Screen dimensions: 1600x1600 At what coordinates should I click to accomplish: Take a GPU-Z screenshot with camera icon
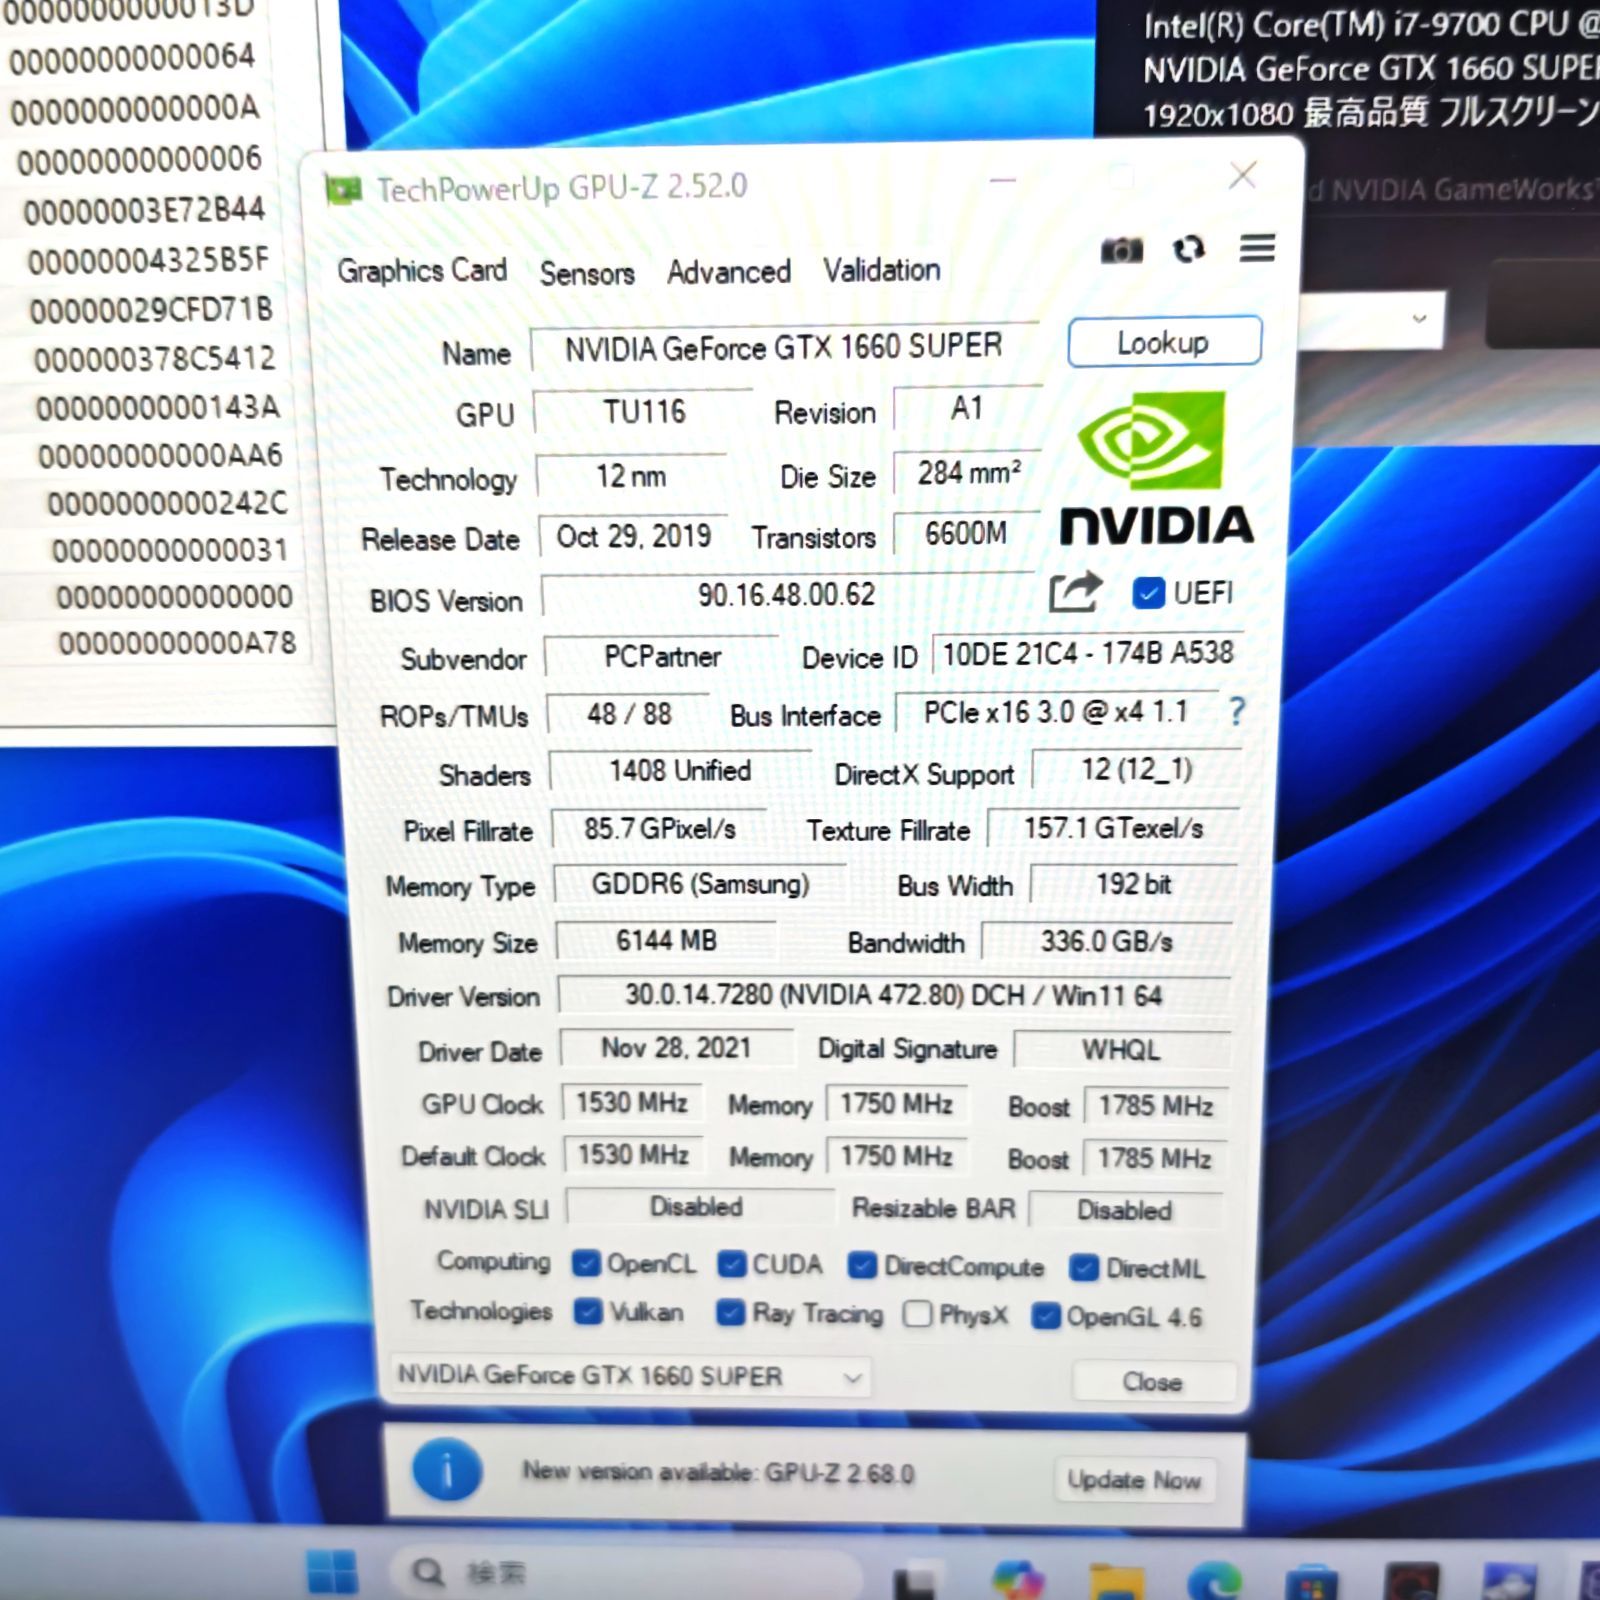click(x=1121, y=249)
